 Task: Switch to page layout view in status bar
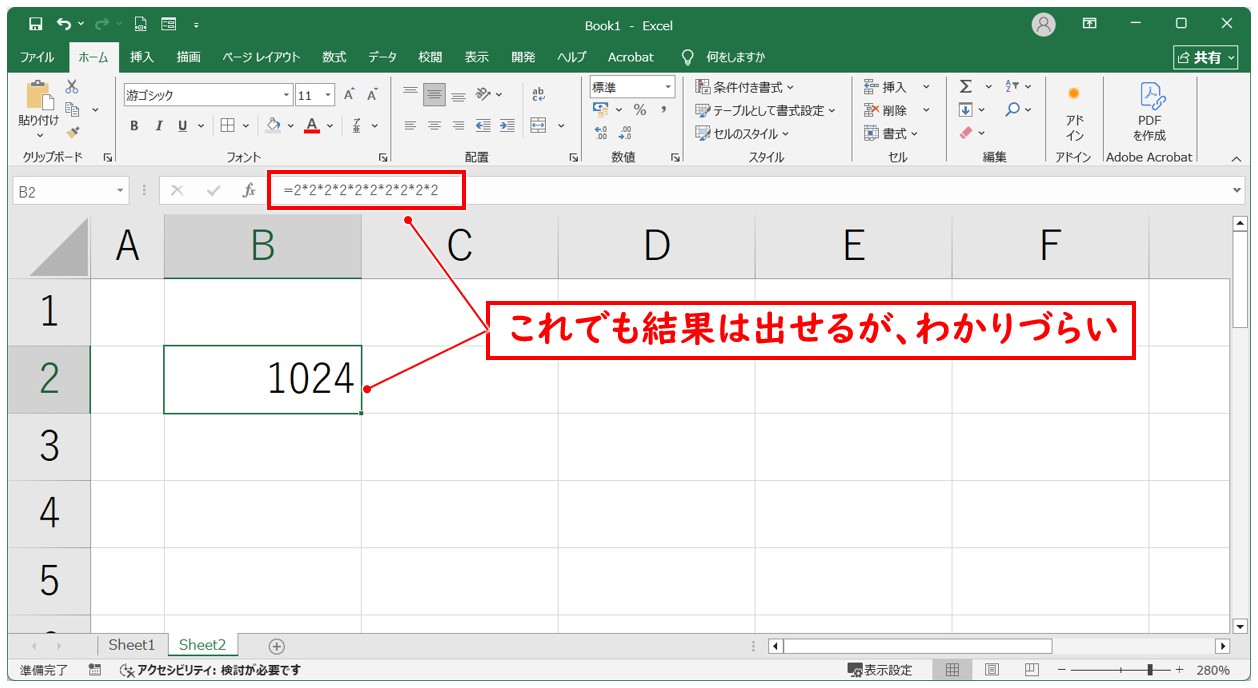point(992,670)
